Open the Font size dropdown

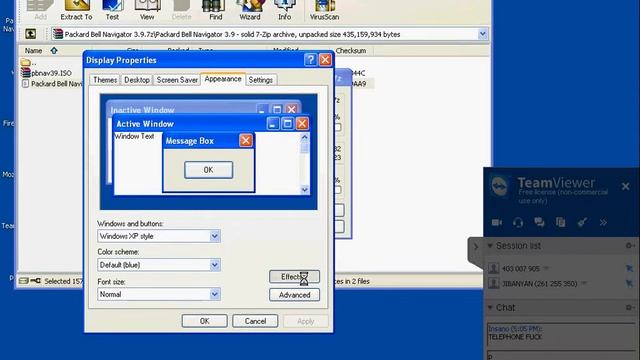pos(215,294)
